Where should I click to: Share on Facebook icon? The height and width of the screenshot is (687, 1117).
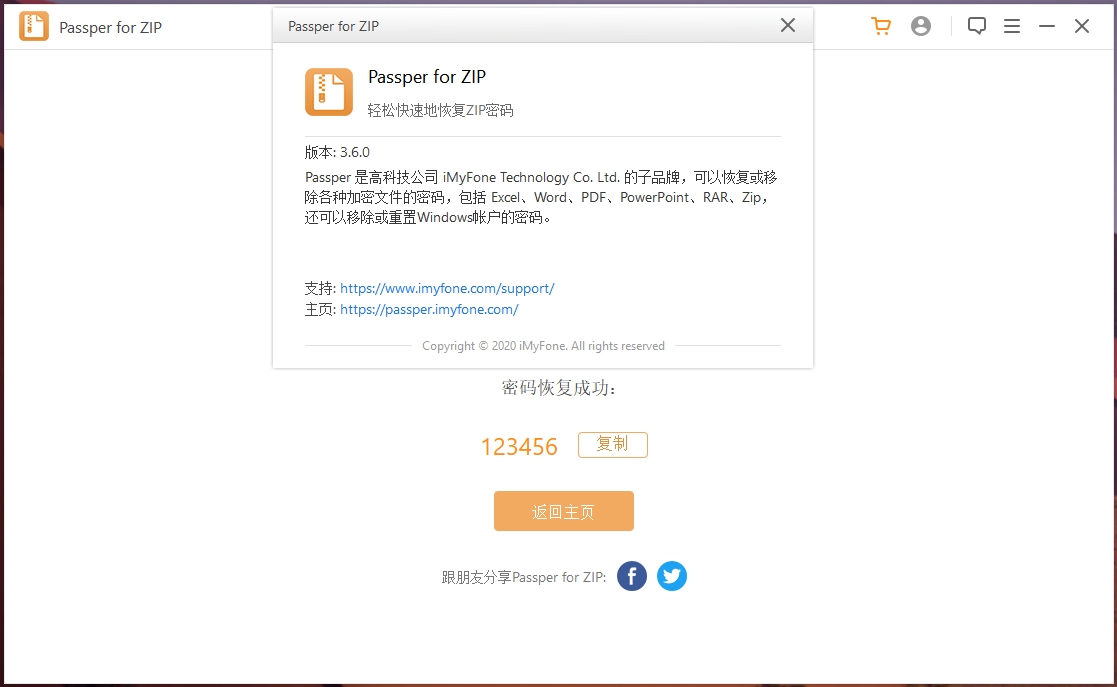631,576
